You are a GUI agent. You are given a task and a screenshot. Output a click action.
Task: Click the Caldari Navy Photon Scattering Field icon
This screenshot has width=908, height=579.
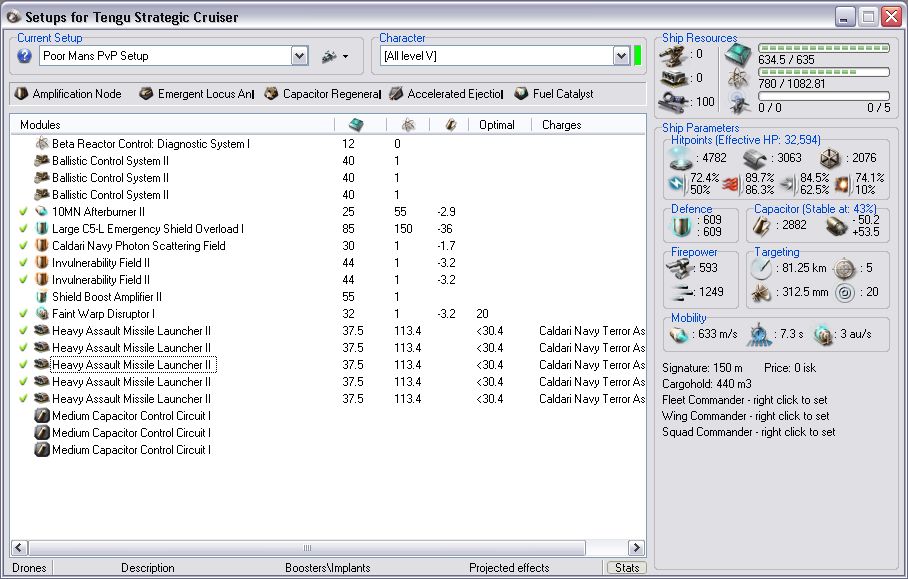coord(42,245)
